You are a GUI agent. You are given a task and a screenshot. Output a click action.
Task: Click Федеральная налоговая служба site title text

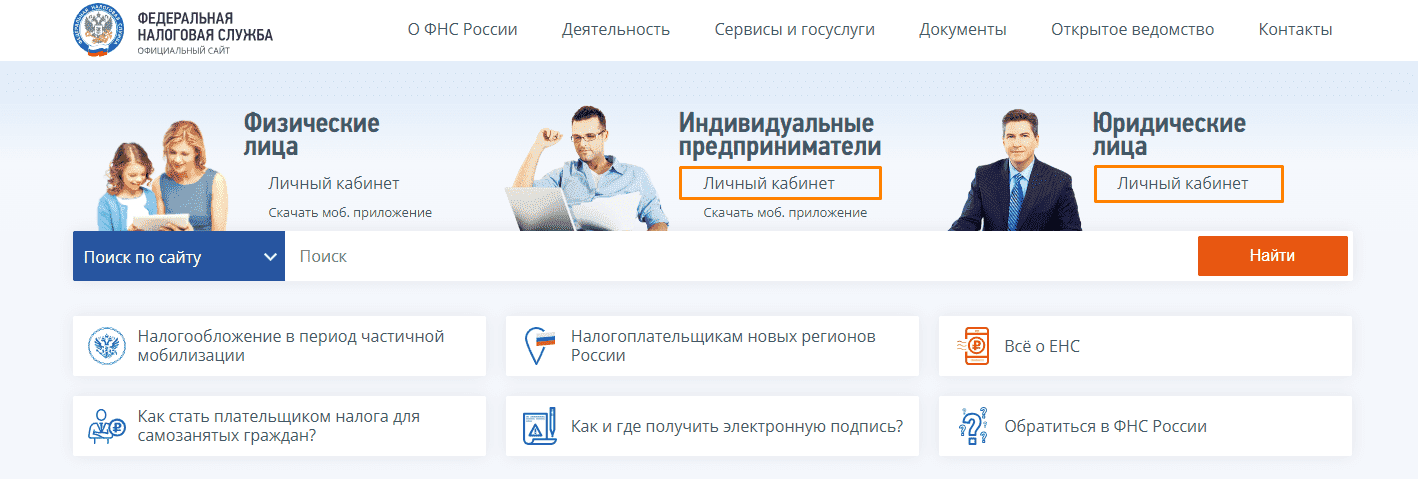tap(205, 27)
